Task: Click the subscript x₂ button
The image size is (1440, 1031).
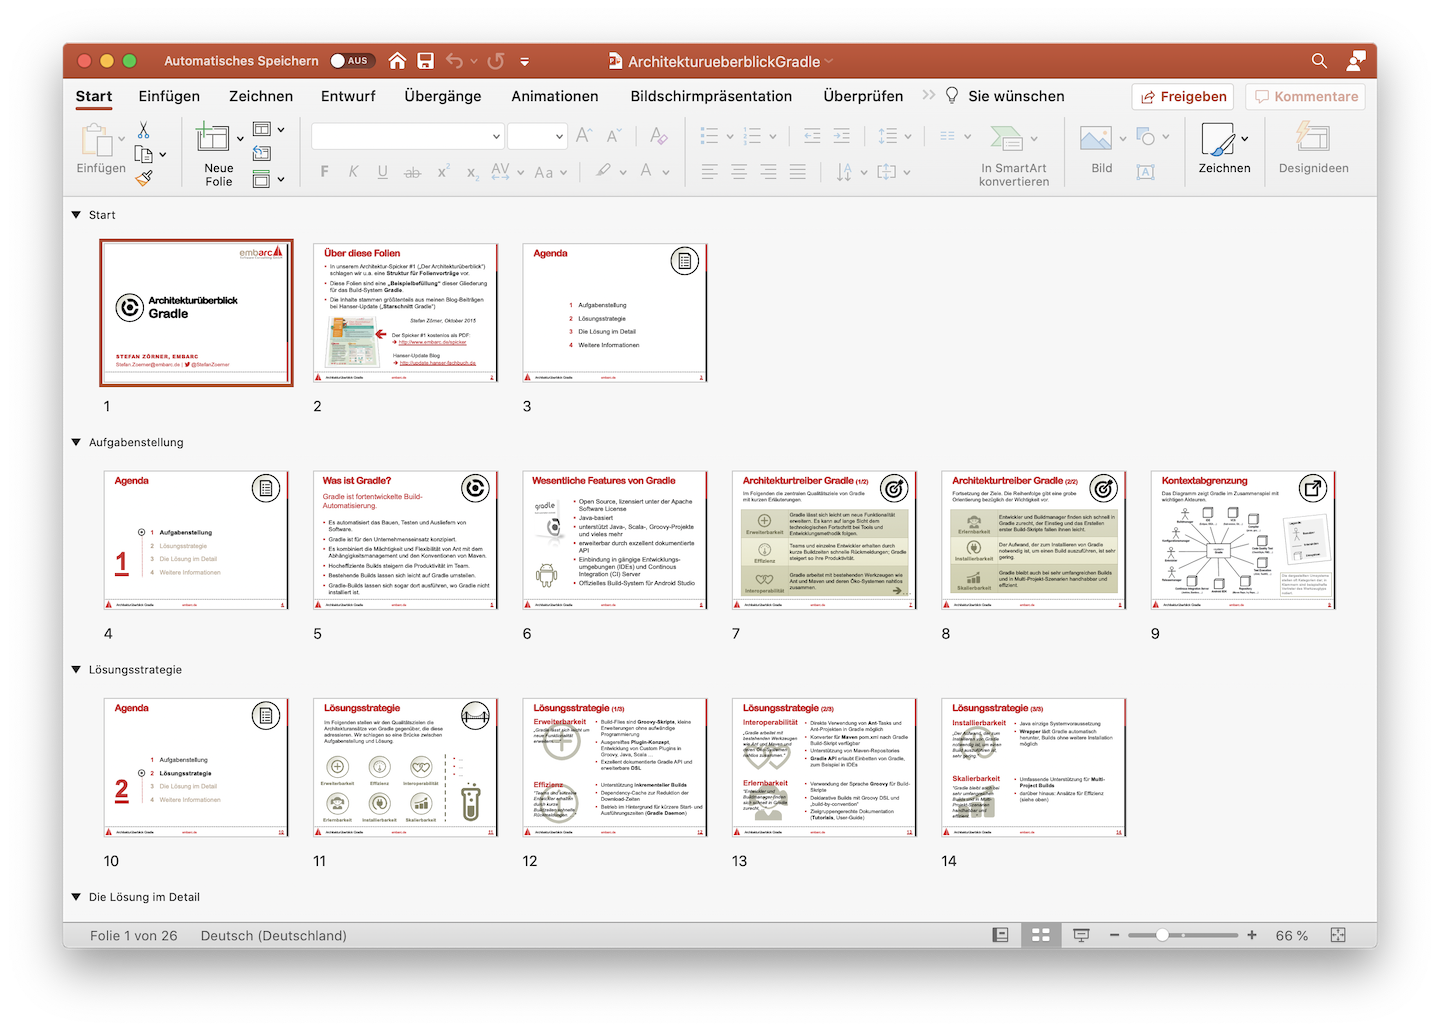Action: 473,172
